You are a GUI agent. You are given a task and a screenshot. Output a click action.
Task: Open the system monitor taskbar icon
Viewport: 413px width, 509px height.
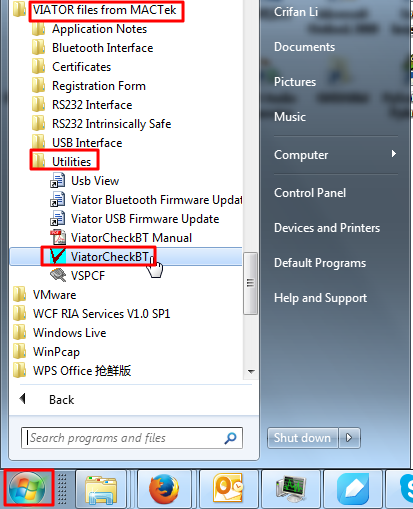tap(291, 489)
